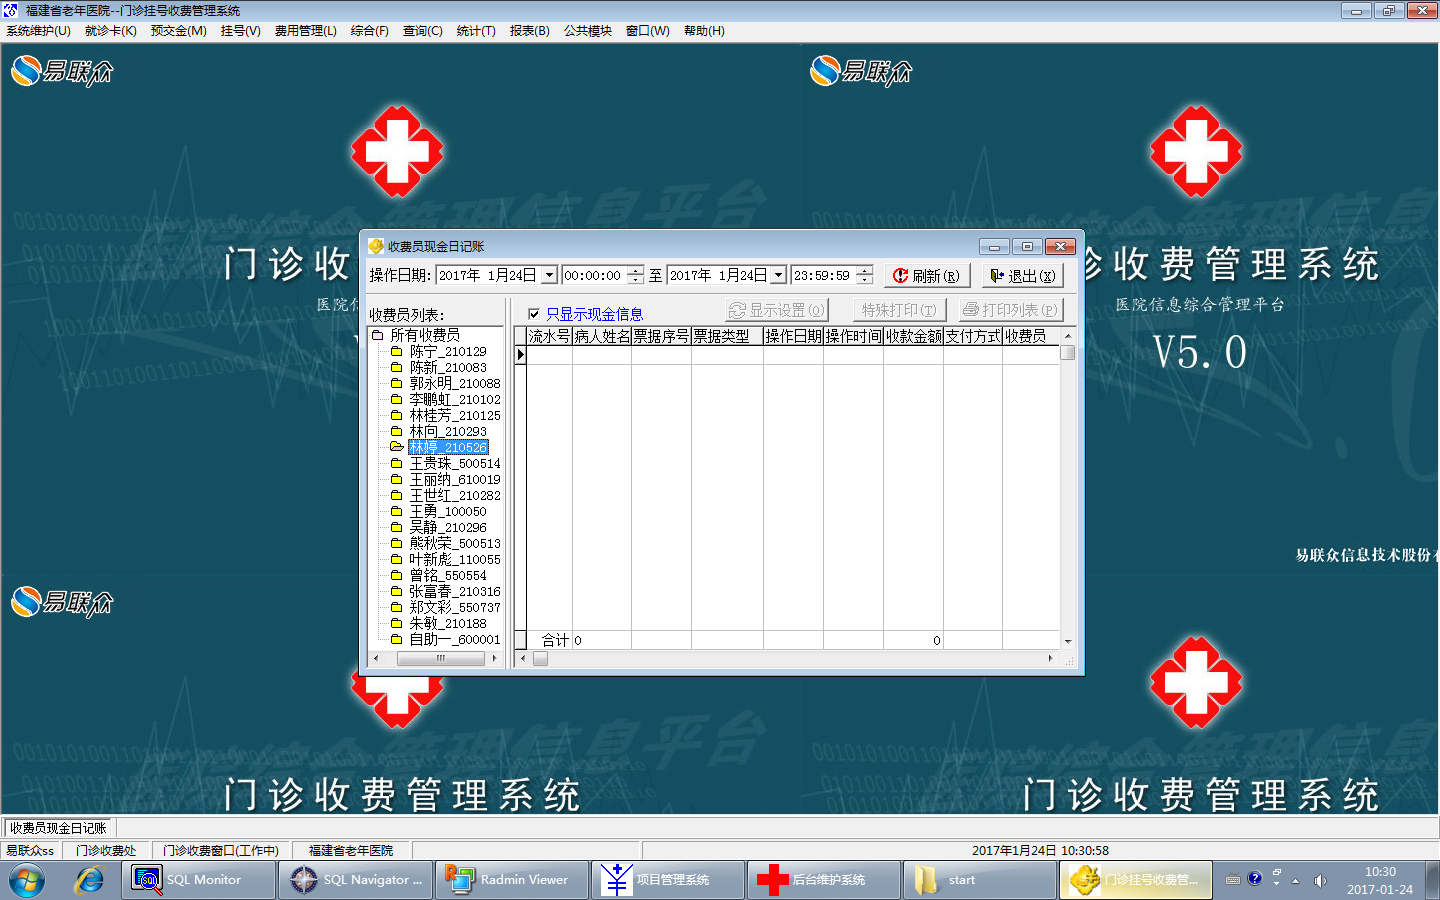Select cashier 吴静_210296 in the tree
Viewport: 1440px width, 900px height.
(x=448, y=527)
